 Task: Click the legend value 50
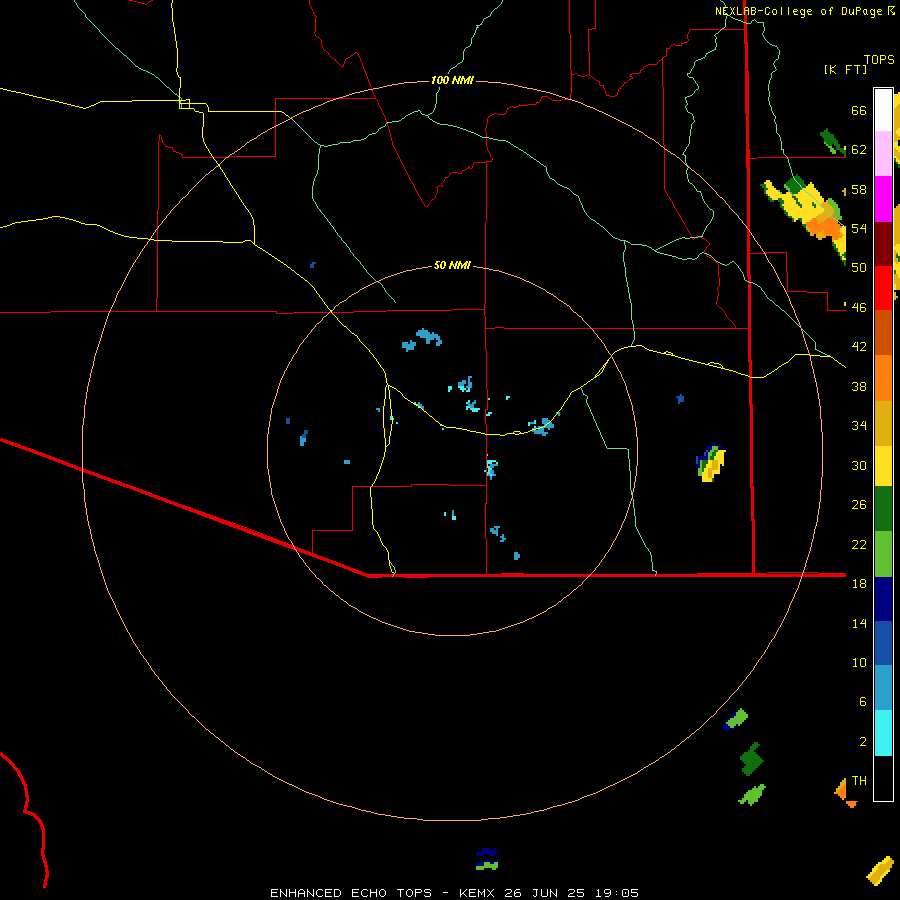click(859, 268)
